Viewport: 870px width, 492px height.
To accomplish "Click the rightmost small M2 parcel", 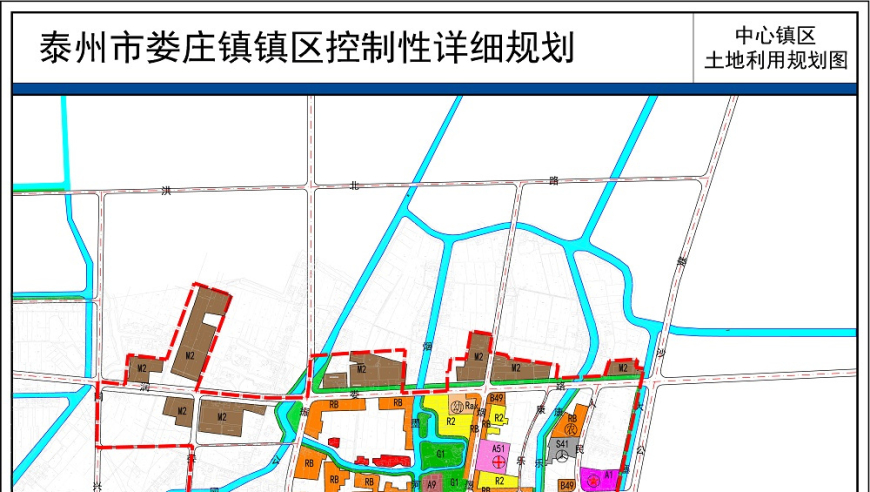I will coord(623,368).
